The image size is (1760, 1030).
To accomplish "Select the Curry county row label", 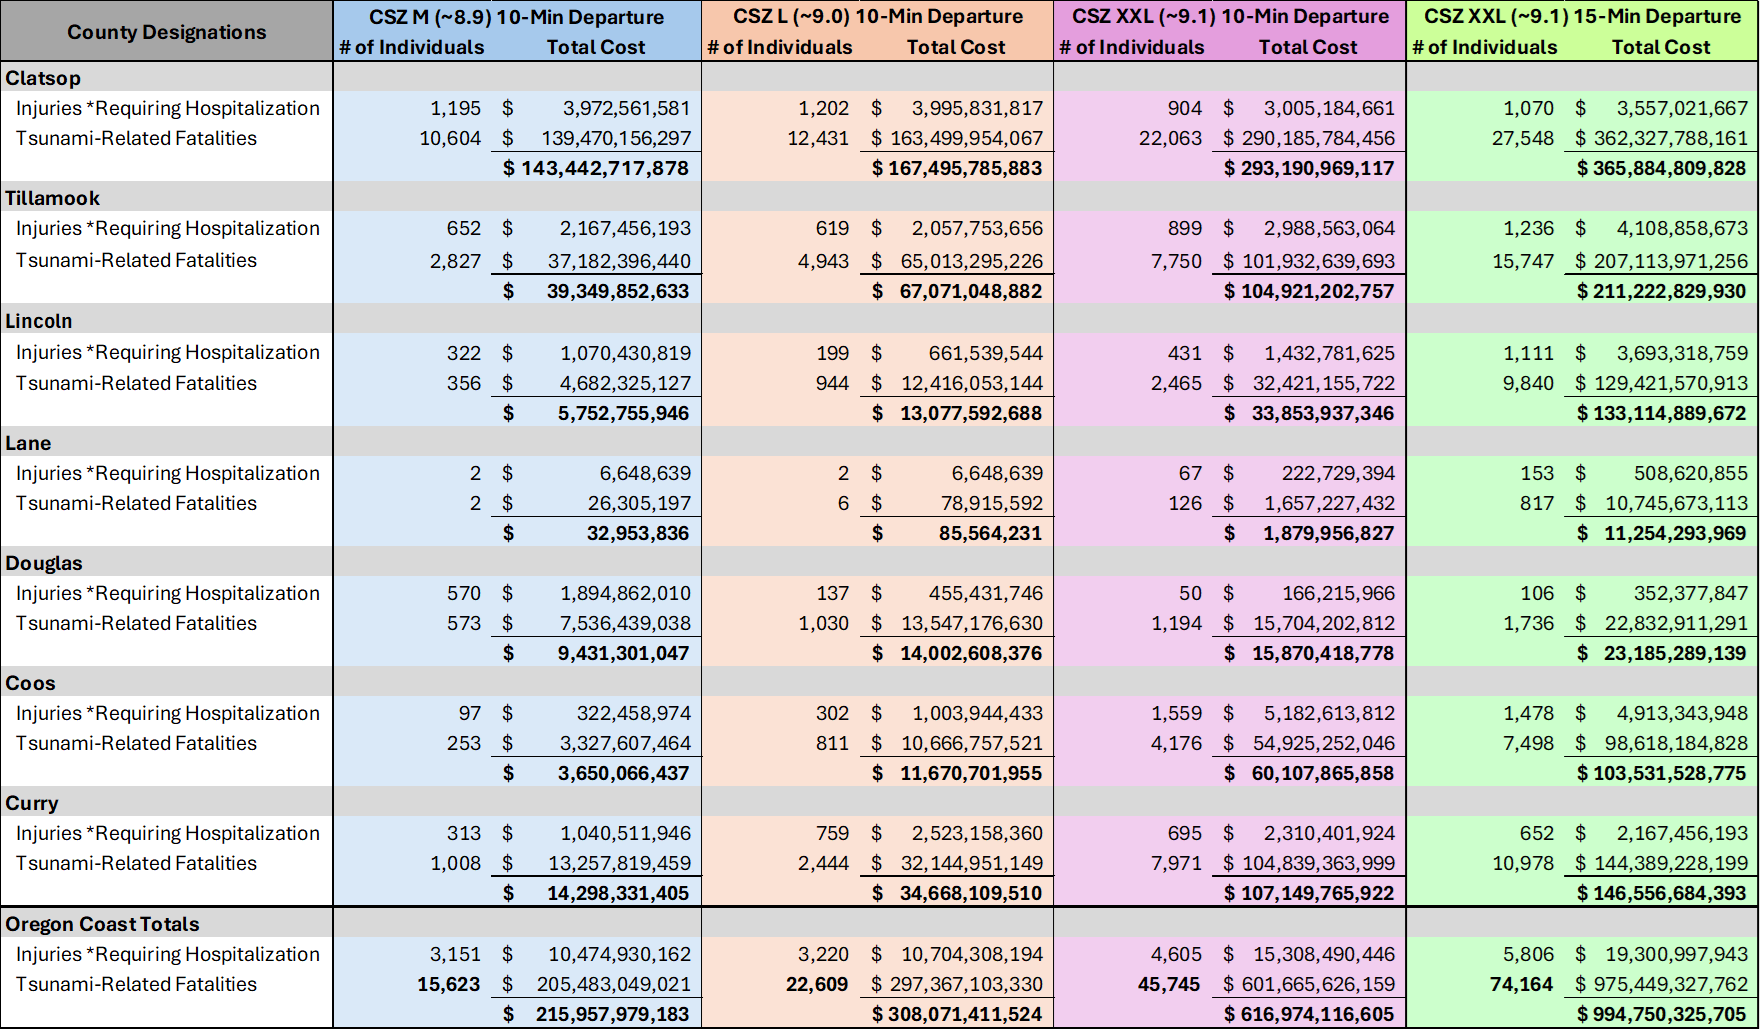I will click(32, 803).
